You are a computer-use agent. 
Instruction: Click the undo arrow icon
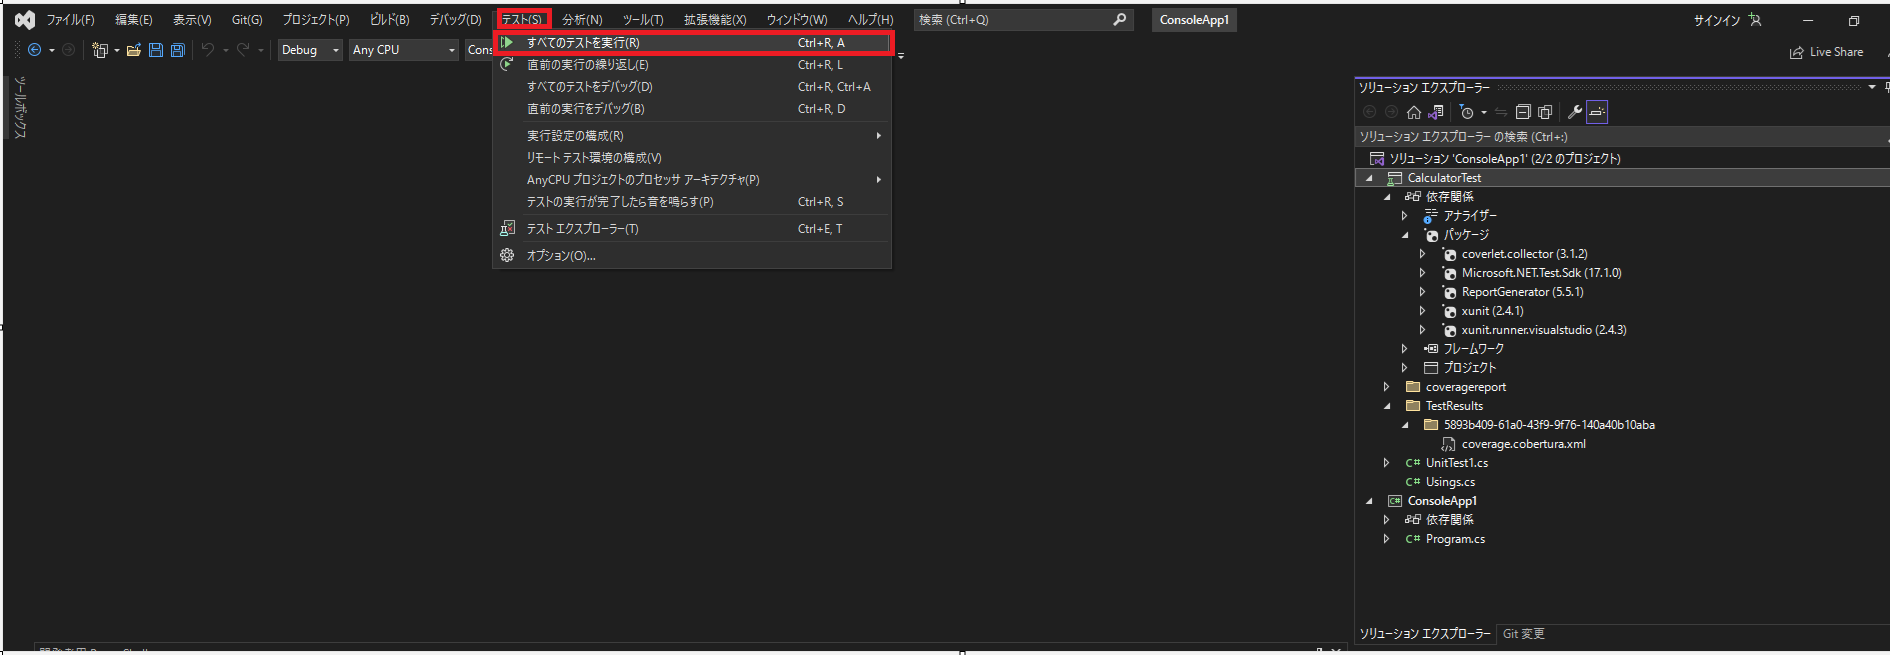tap(207, 50)
